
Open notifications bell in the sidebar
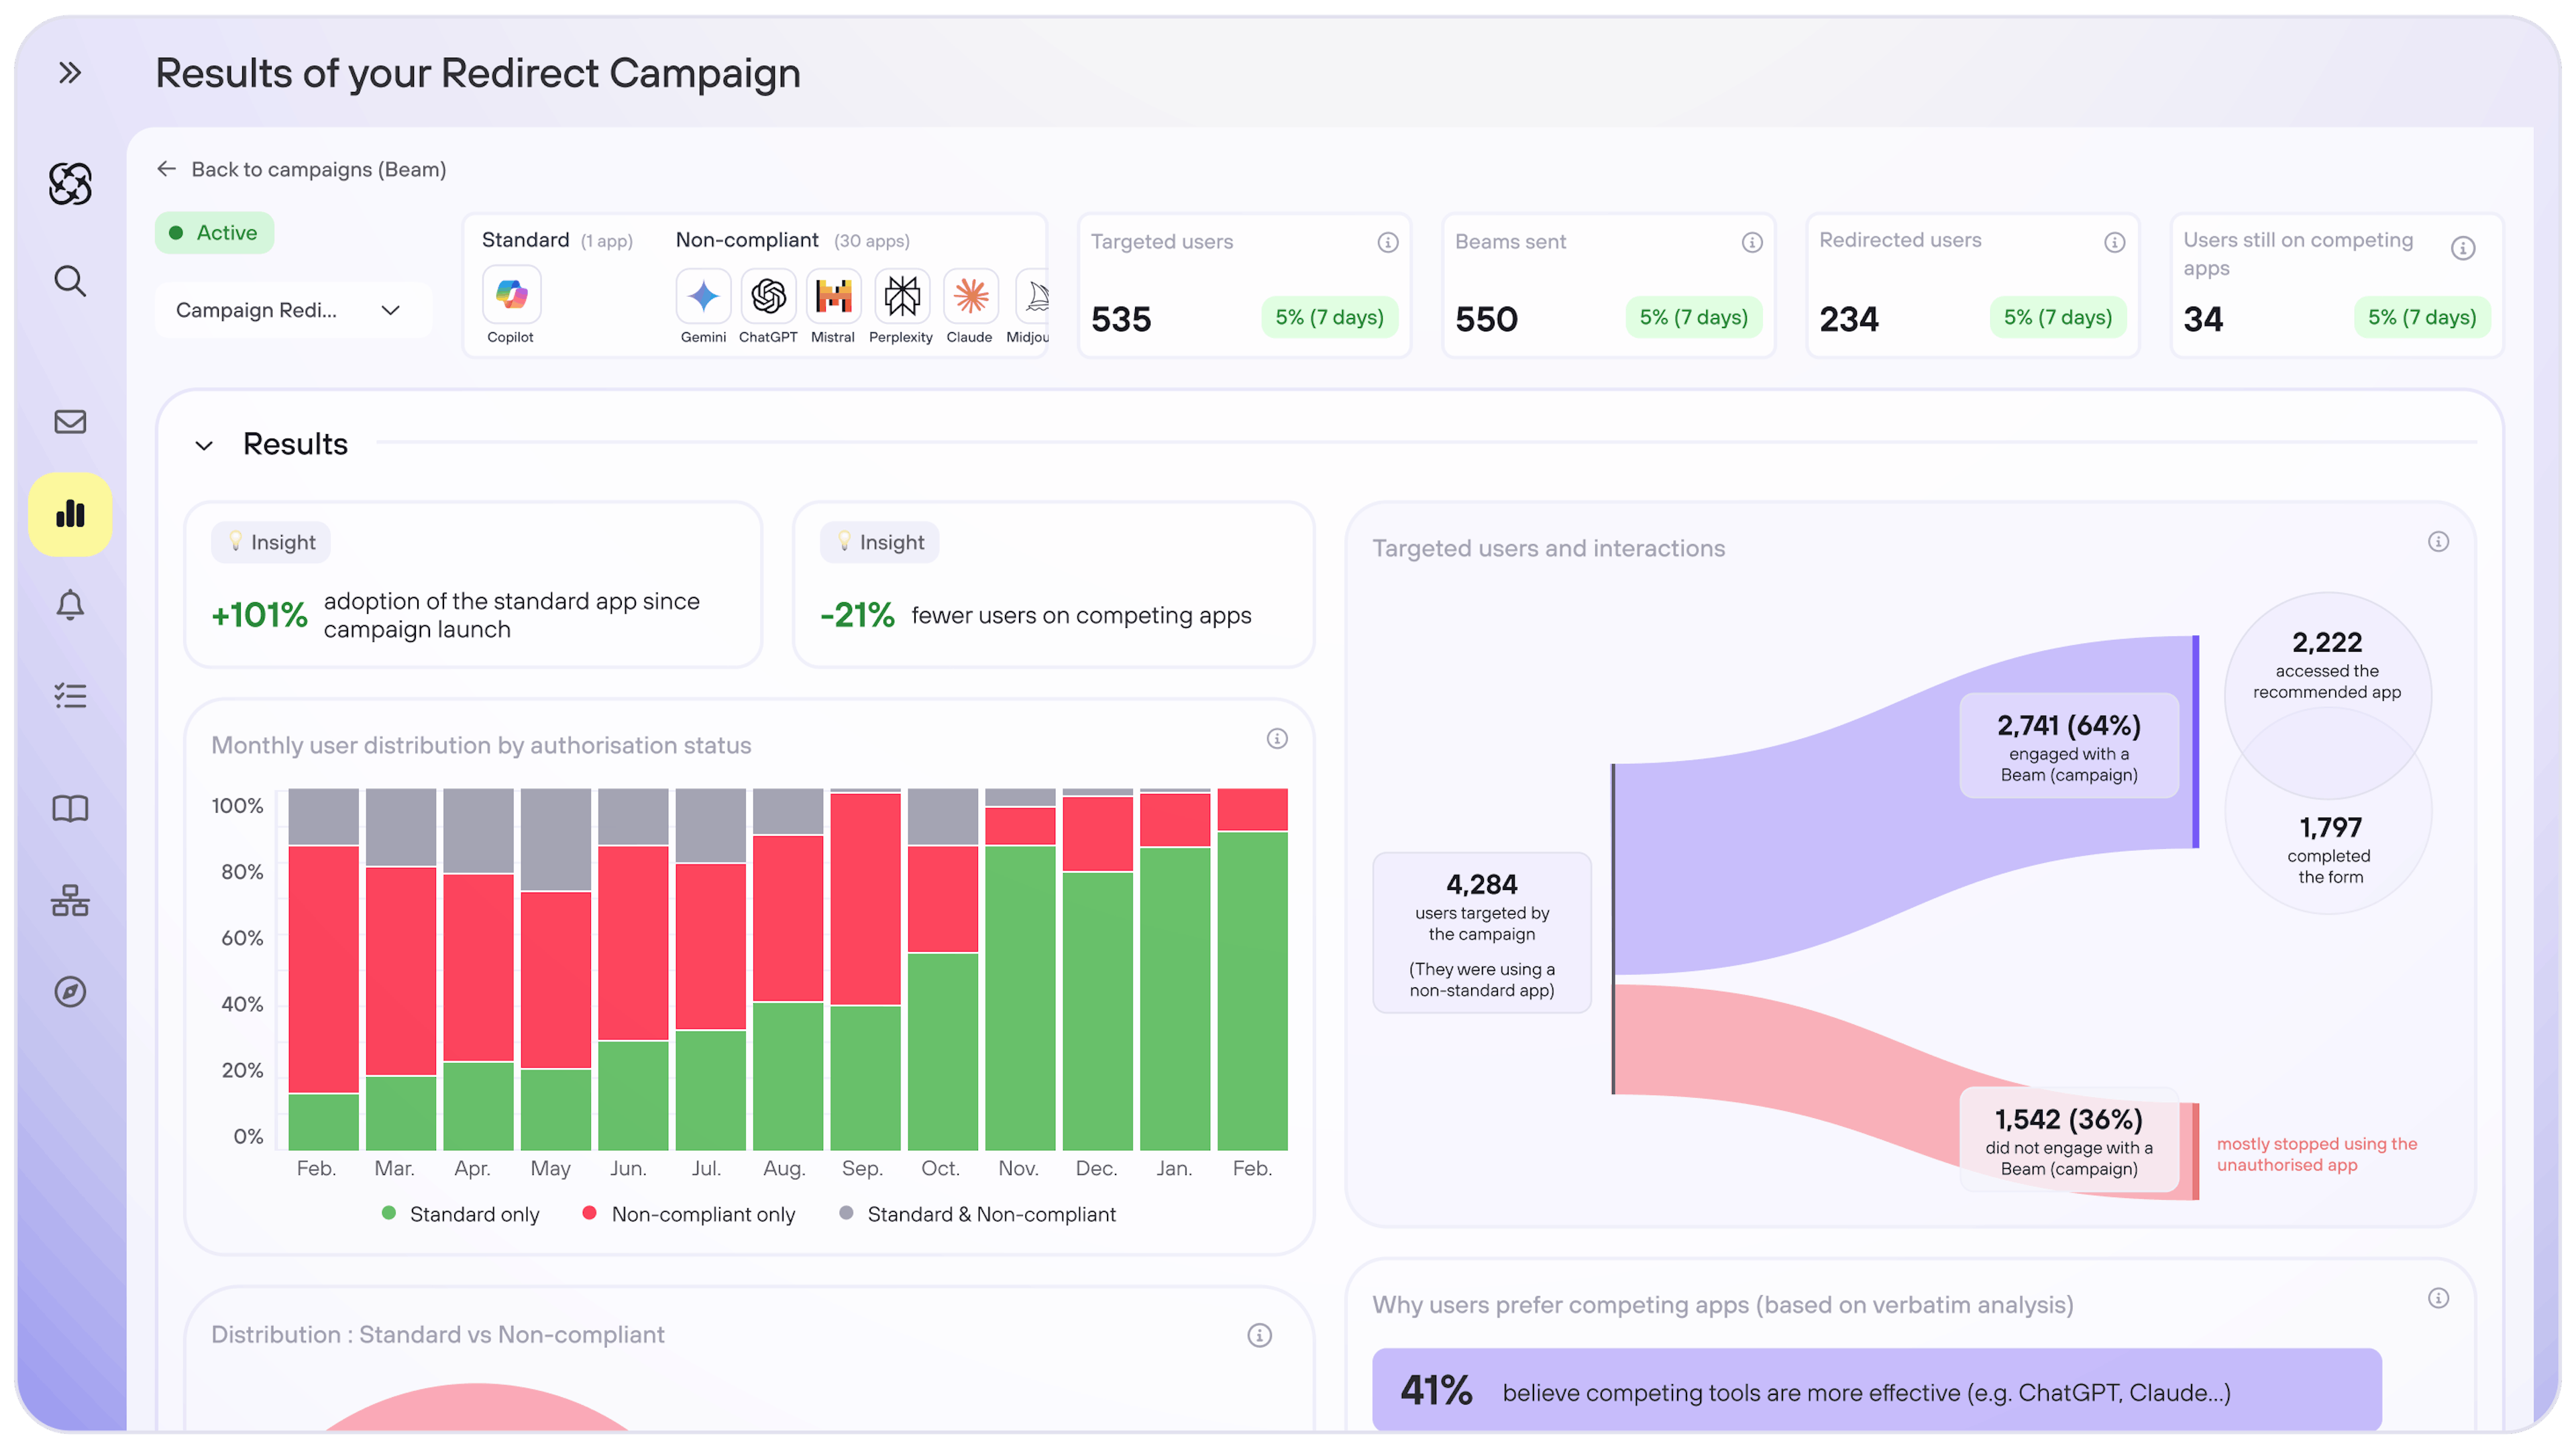[69, 605]
